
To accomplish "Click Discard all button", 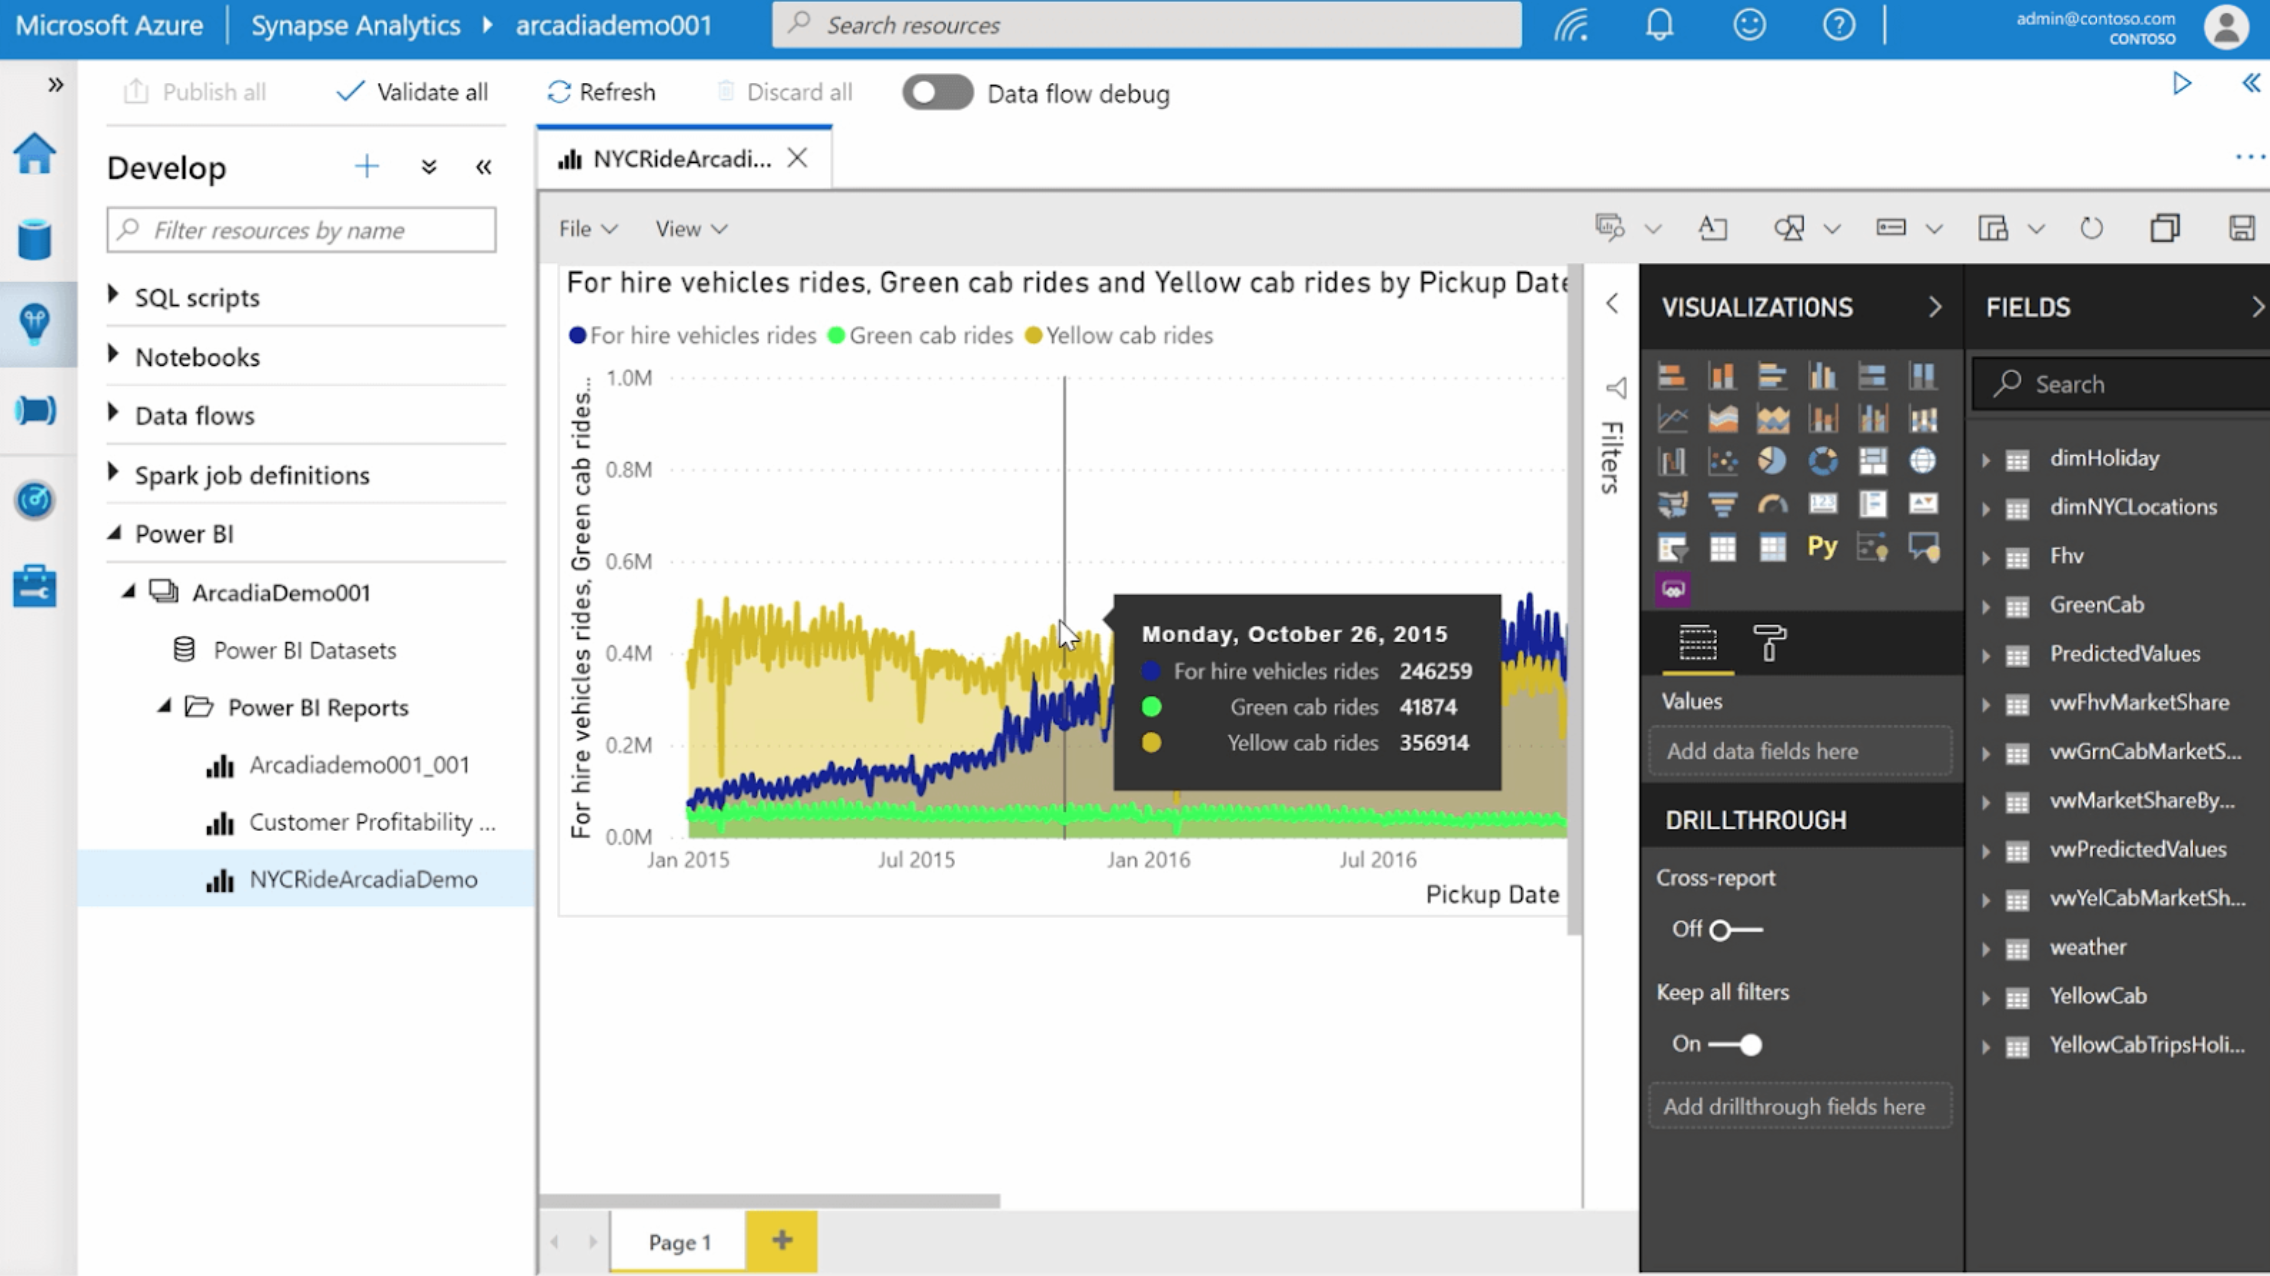I will tap(784, 92).
